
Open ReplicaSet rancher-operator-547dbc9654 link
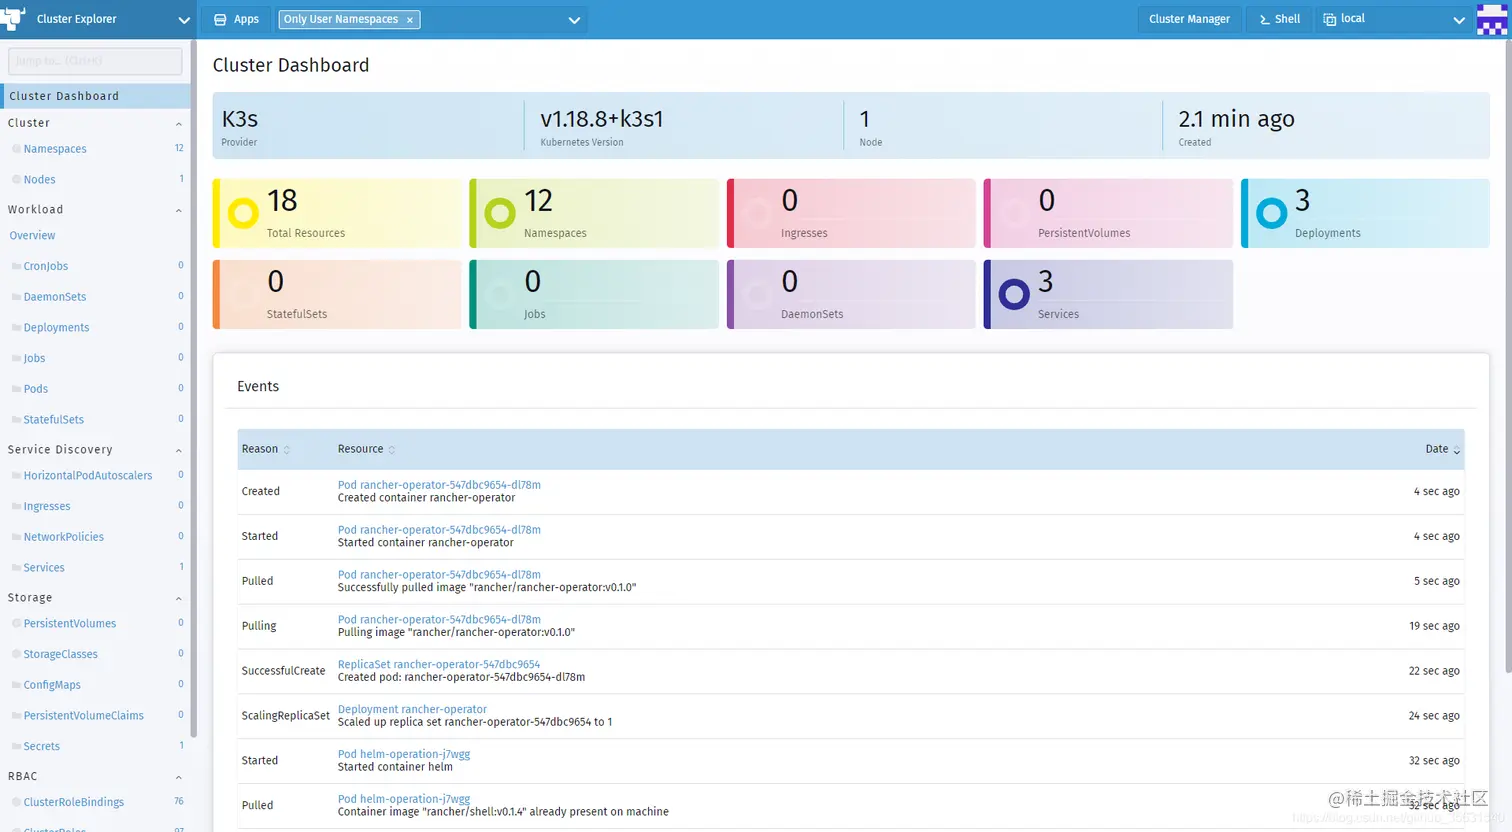click(x=439, y=665)
